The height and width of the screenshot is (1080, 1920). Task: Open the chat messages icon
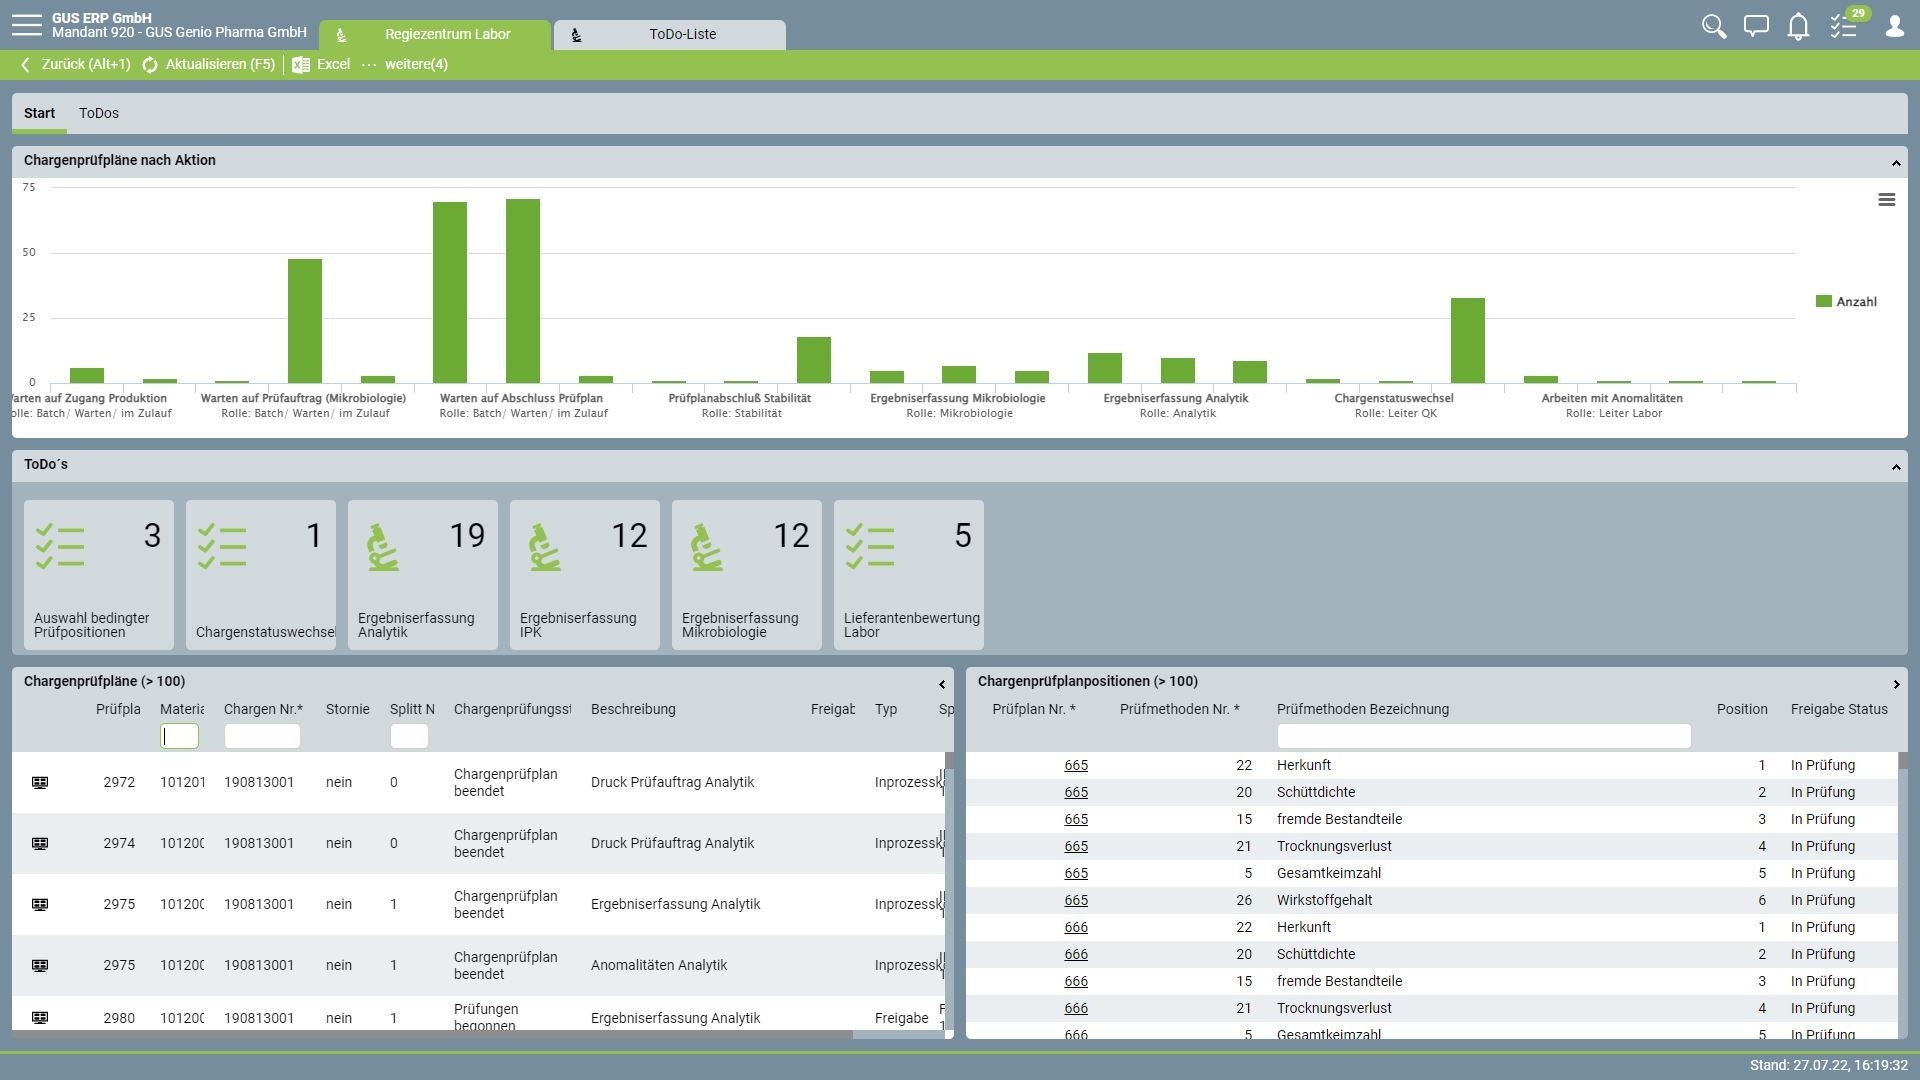pos(1756,26)
